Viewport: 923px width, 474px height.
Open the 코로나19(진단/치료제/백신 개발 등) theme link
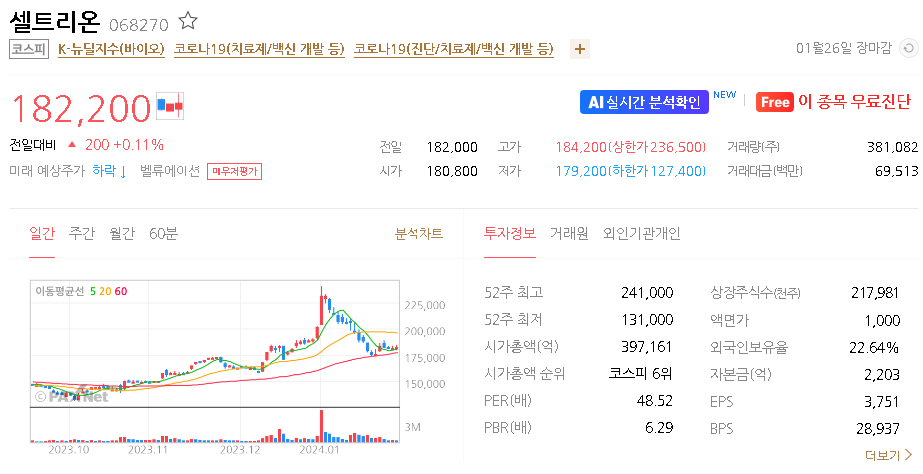coord(454,48)
